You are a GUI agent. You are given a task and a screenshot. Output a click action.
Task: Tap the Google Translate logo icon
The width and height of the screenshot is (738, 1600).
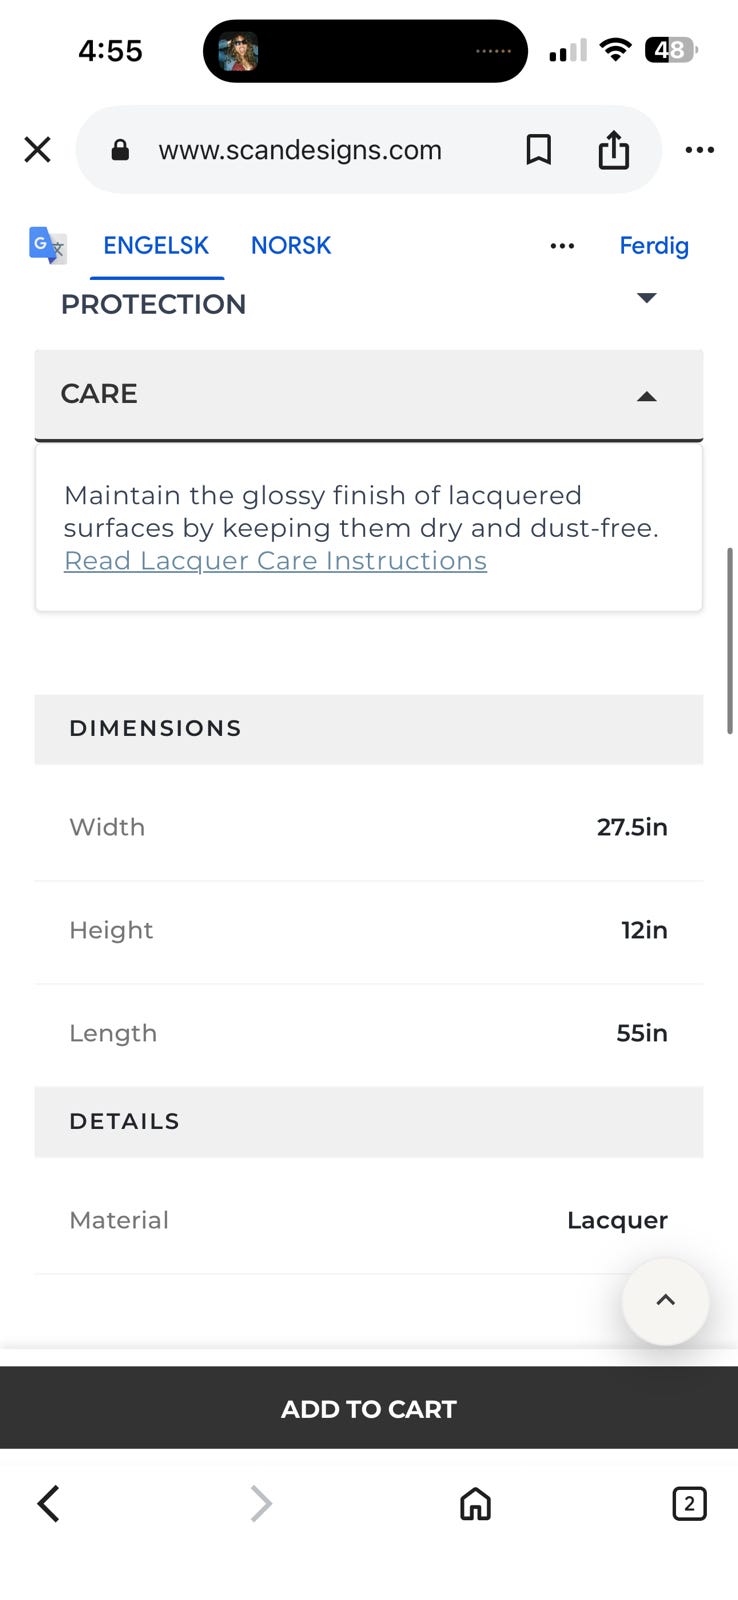[47, 245]
